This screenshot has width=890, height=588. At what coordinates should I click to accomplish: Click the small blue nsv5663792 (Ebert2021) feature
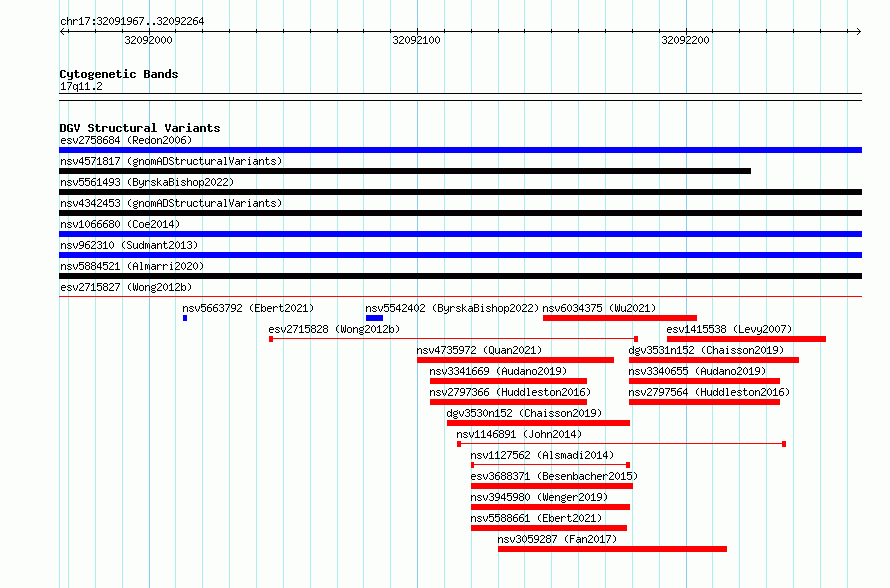[185, 318]
